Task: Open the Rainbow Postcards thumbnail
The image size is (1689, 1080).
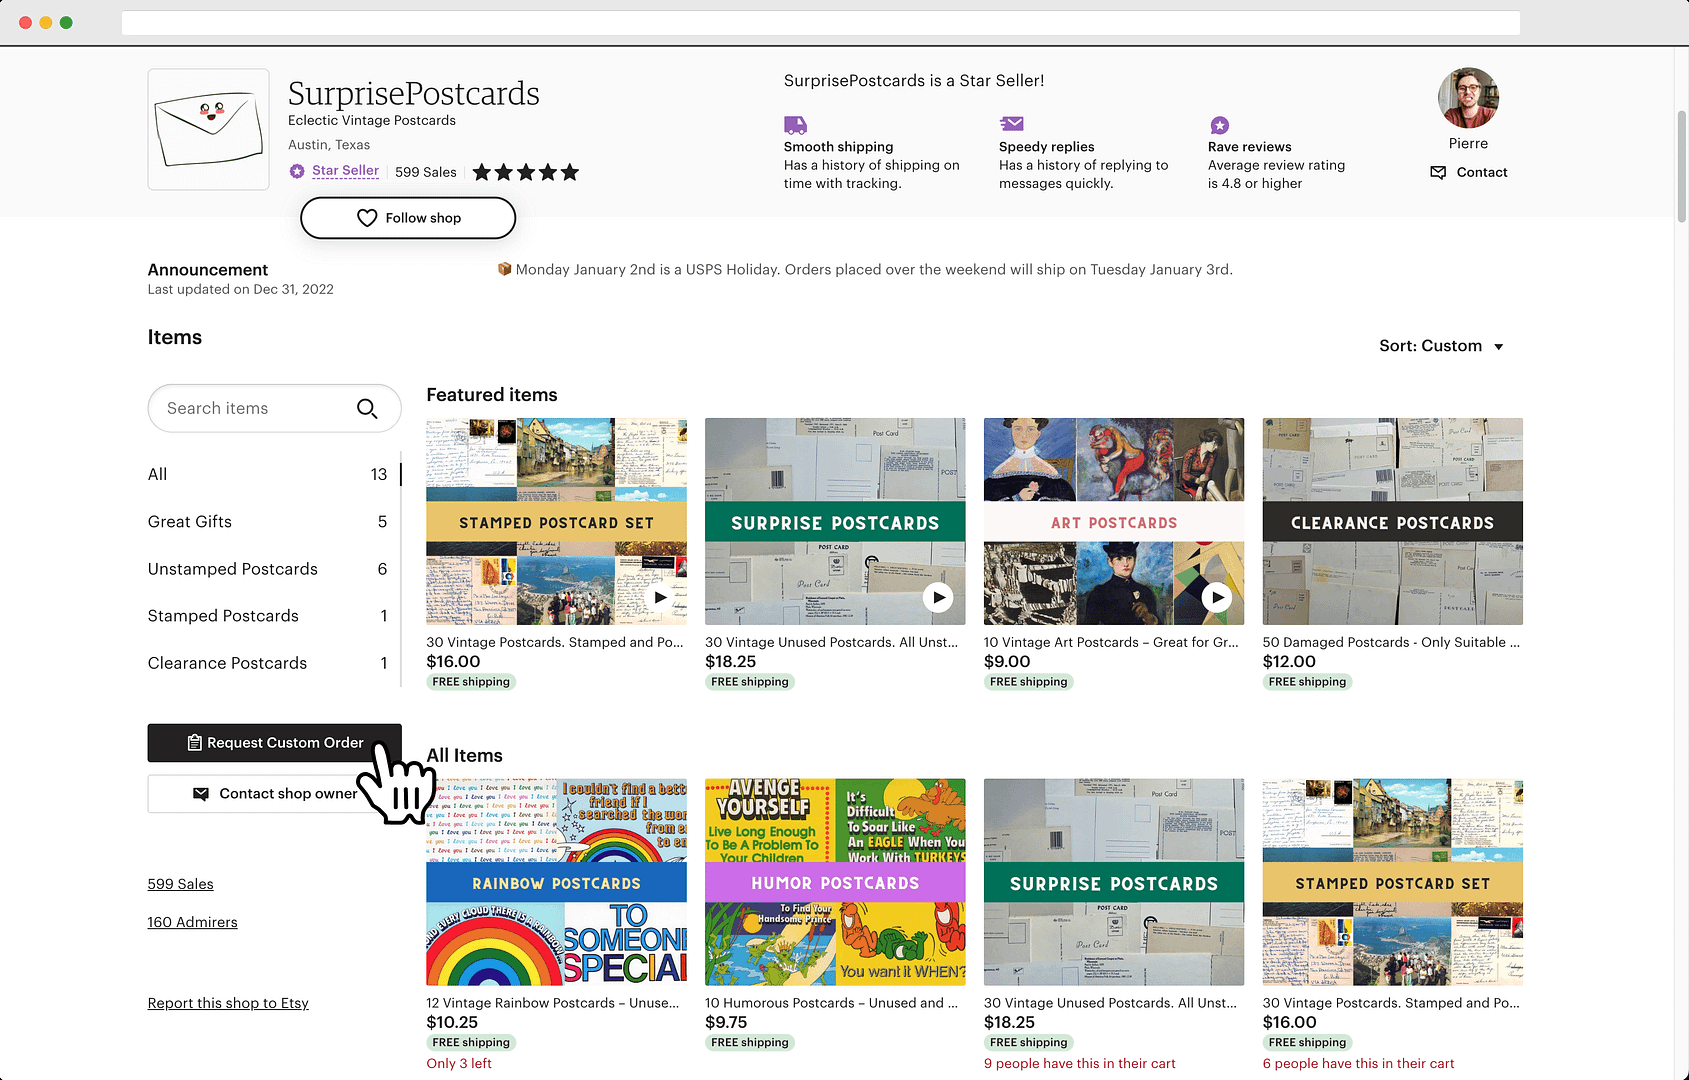Action: click(556, 882)
